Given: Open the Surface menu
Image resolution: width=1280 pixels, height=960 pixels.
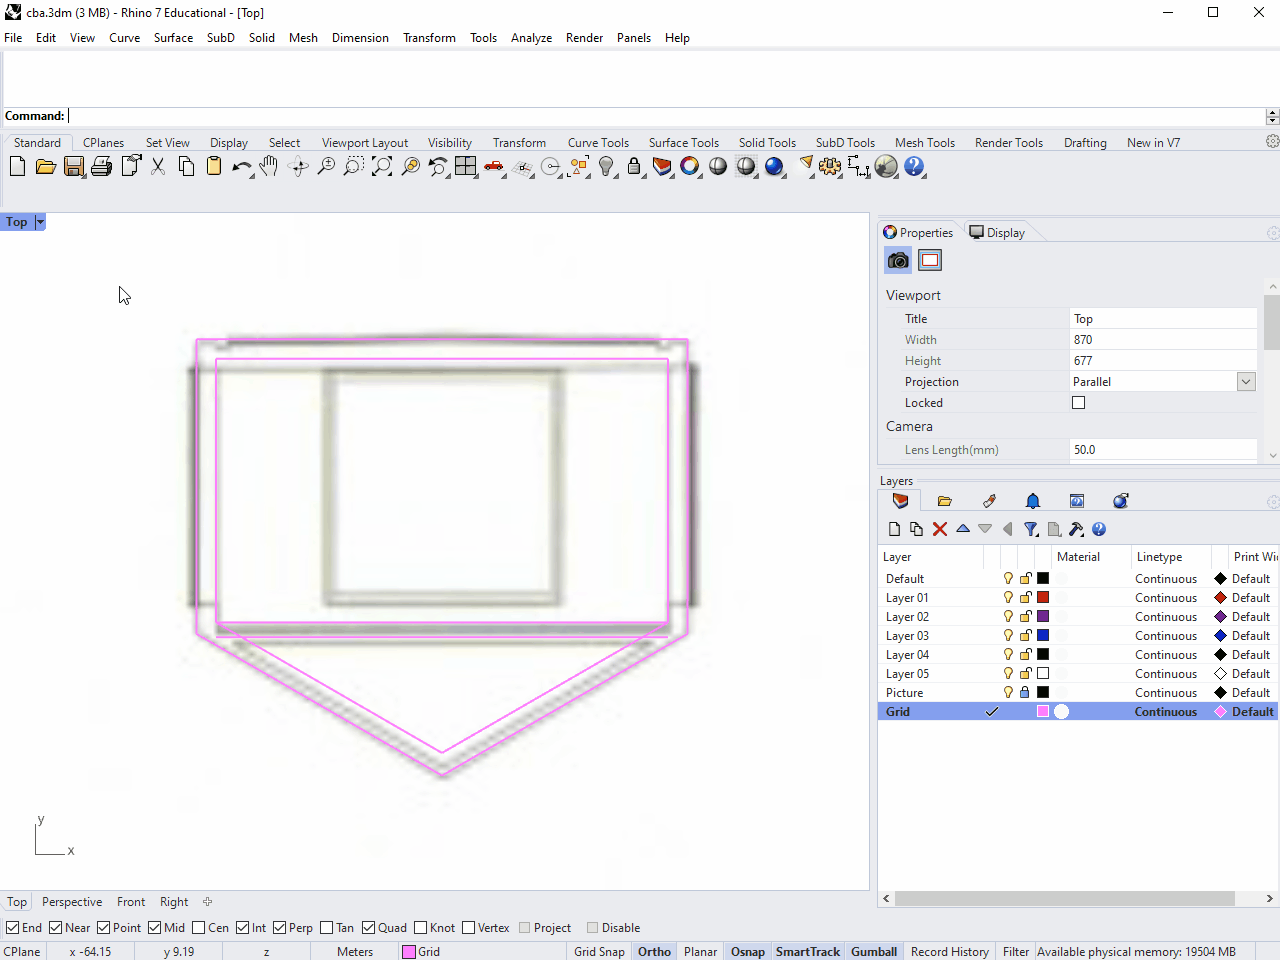Looking at the screenshot, I should (173, 38).
